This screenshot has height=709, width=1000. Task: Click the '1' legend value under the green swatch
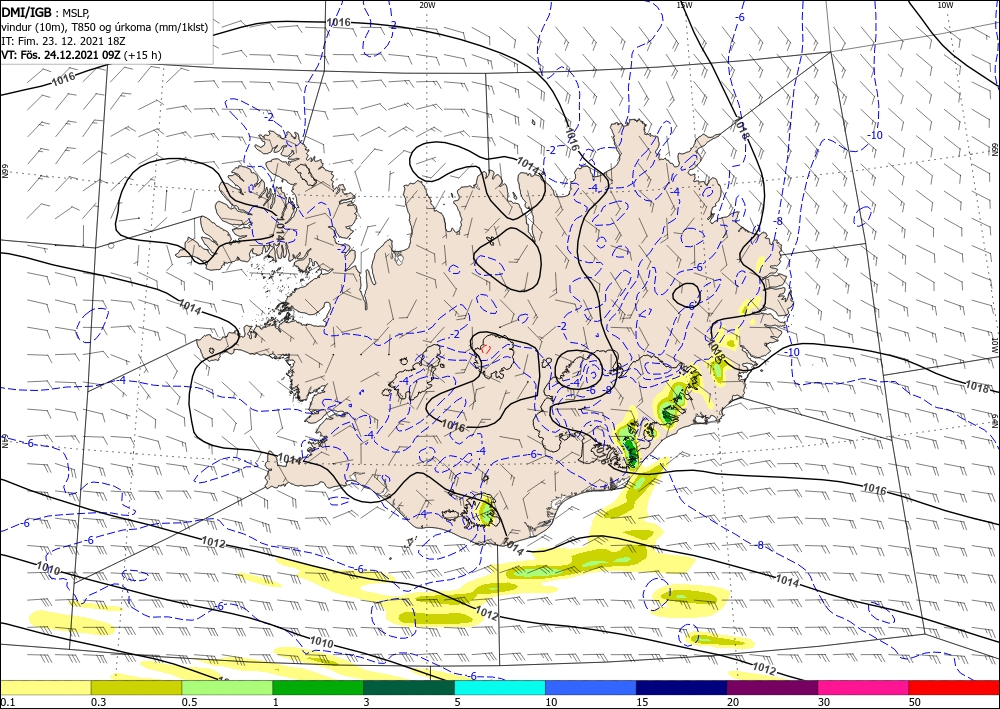276,702
